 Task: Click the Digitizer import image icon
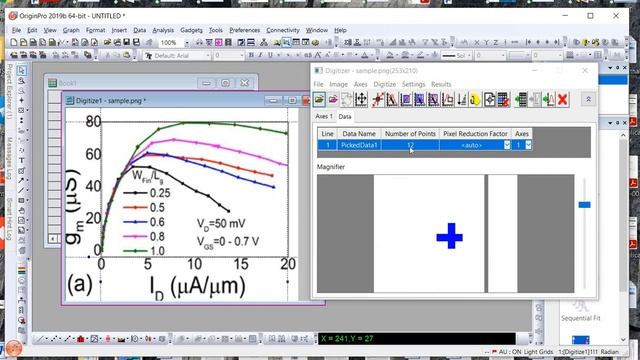pos(319,99)
